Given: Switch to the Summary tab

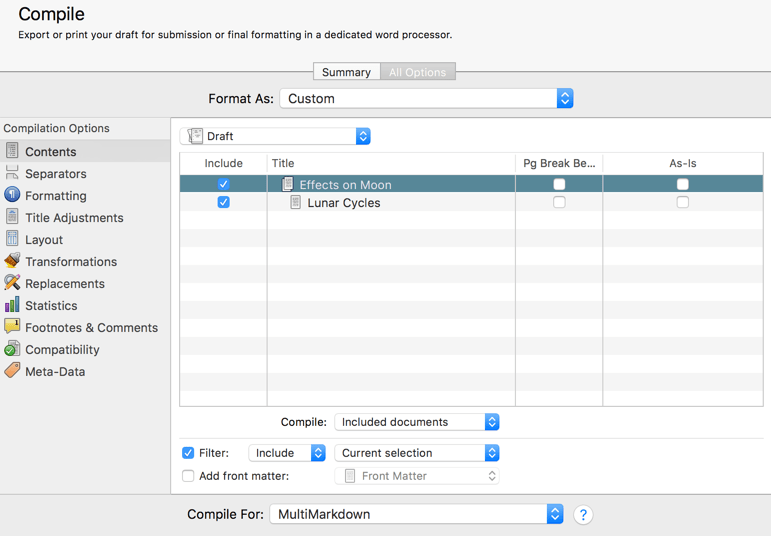Looking at the screenshot, I should click(346, 72).
